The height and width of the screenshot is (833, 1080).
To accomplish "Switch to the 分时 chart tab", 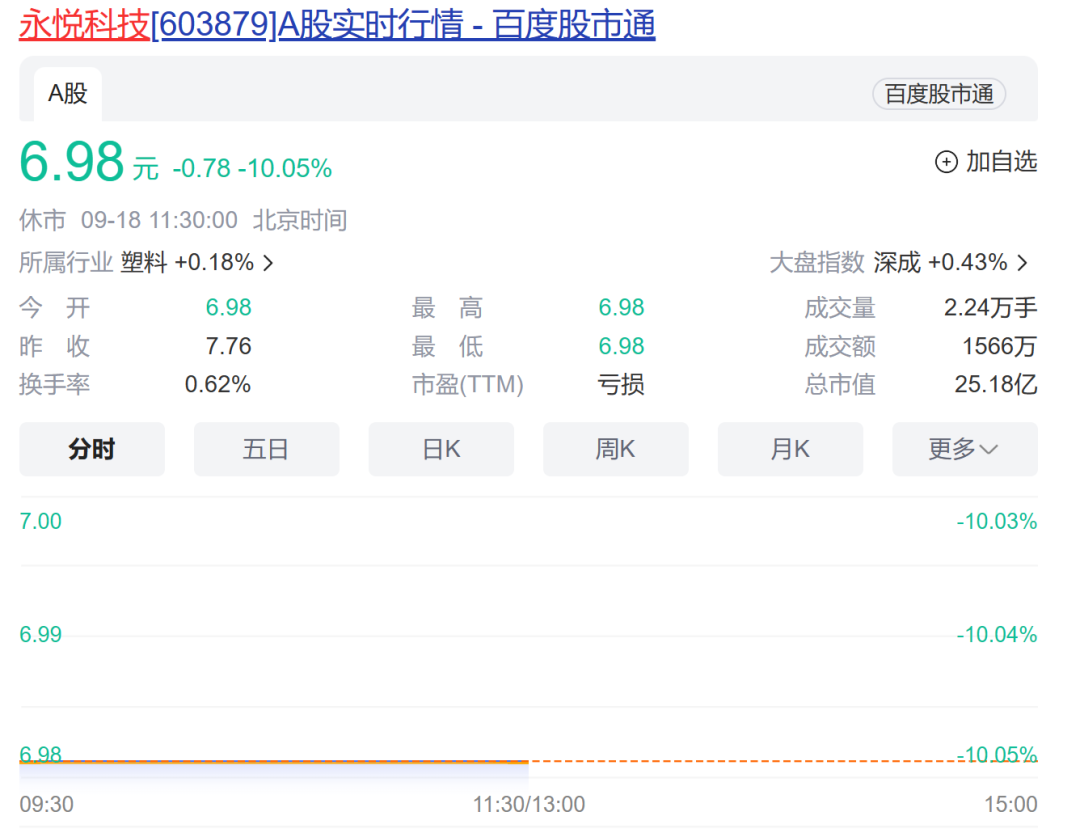I will coord(92,449).
